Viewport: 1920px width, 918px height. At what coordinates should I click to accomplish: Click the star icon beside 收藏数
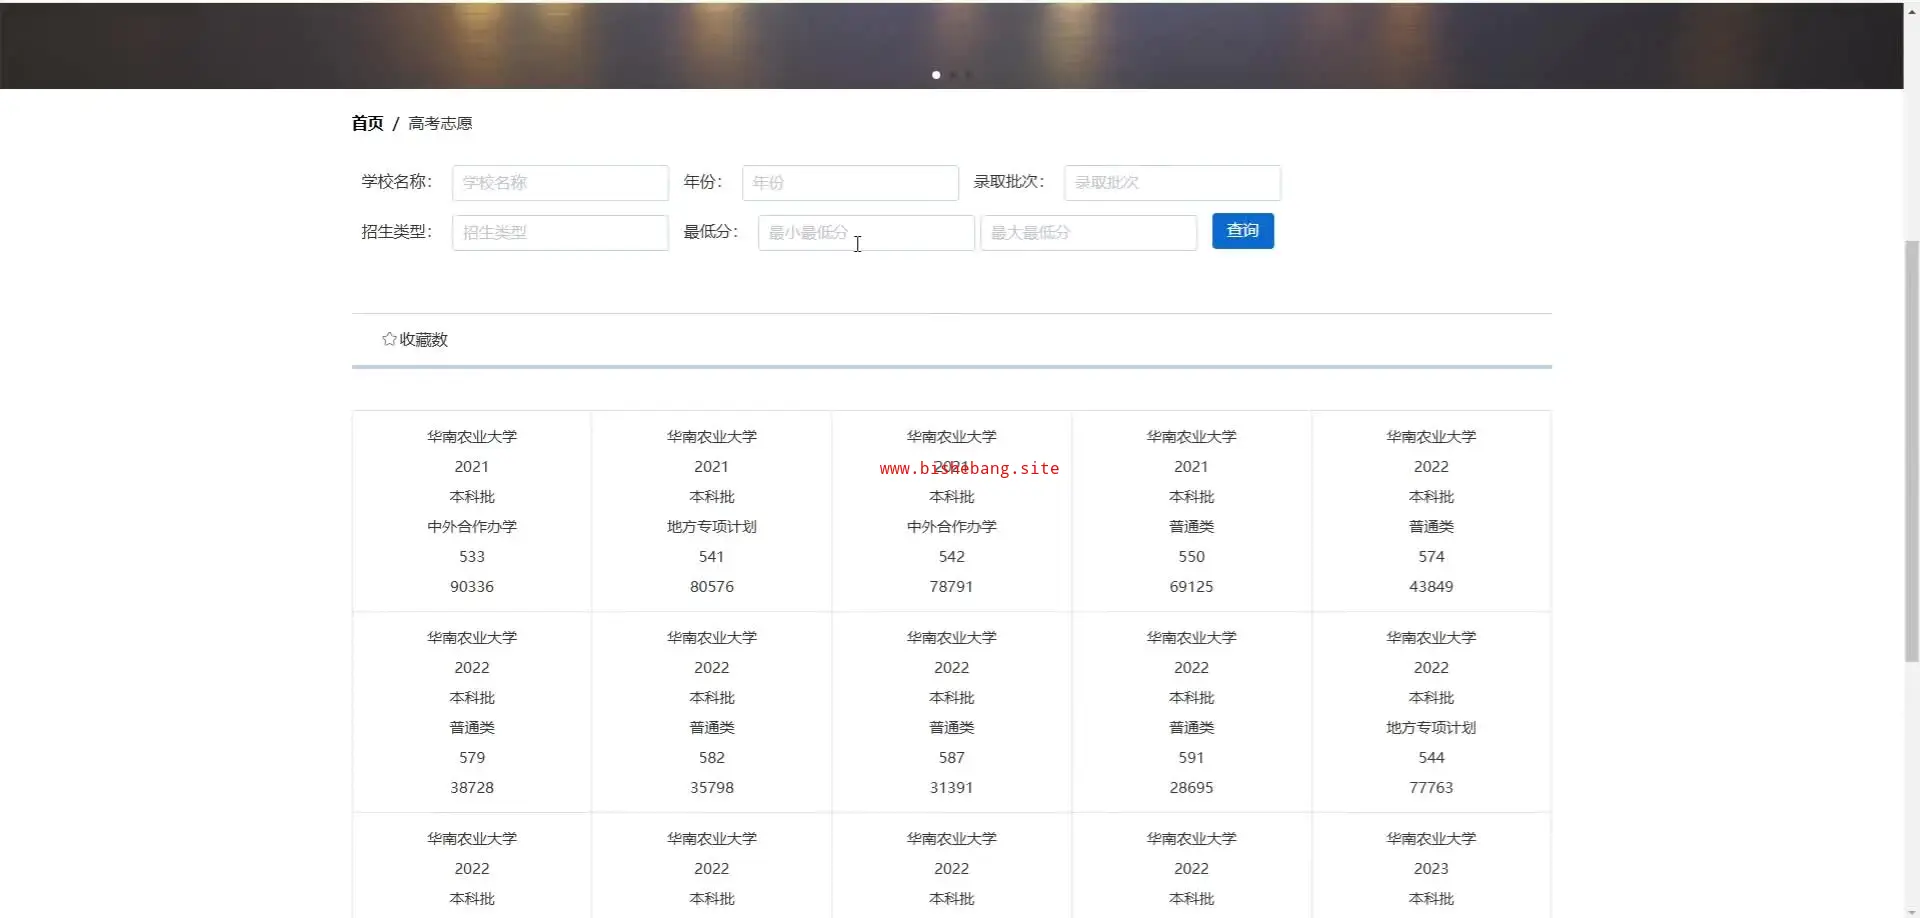[x=389, y=340]
